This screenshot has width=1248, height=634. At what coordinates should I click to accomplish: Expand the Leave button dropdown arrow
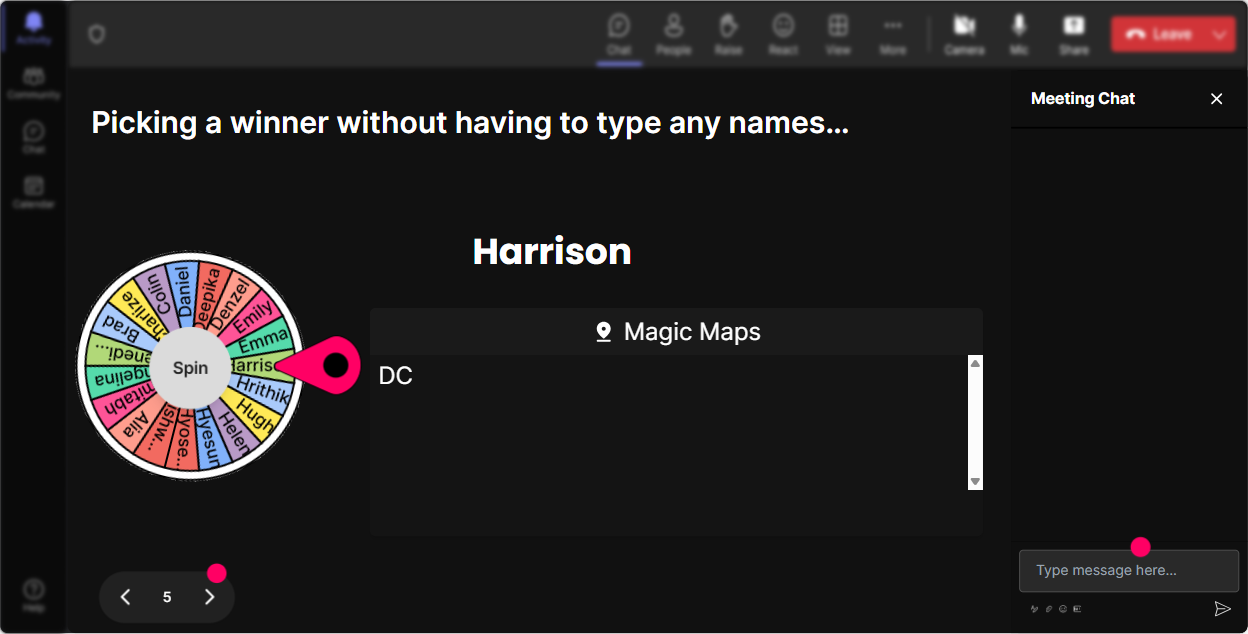tap(1219, 34)
